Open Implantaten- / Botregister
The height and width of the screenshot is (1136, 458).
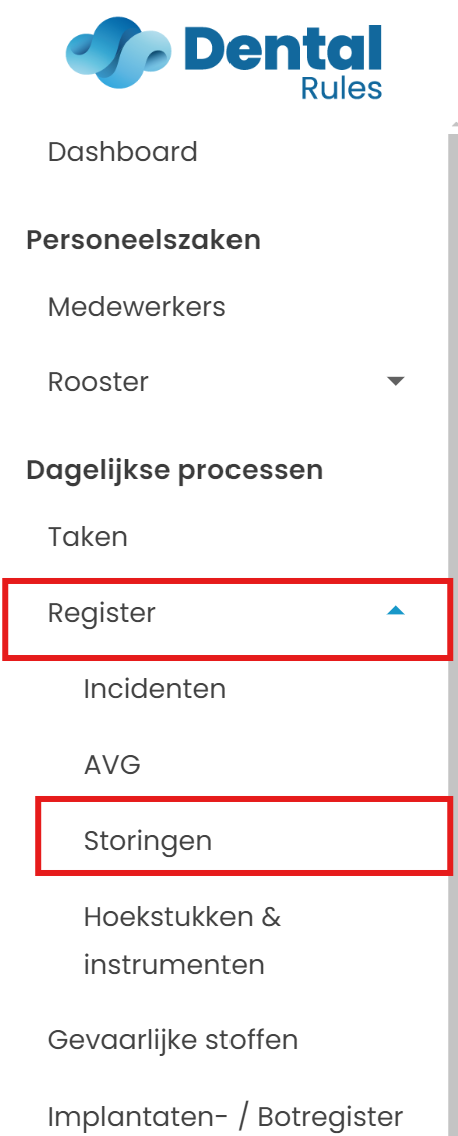[225, 1115]
